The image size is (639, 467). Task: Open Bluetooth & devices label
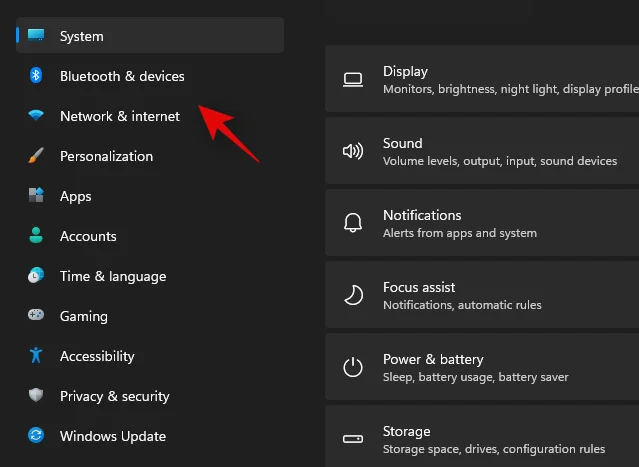pyautogui.click(x=122, y=76)
